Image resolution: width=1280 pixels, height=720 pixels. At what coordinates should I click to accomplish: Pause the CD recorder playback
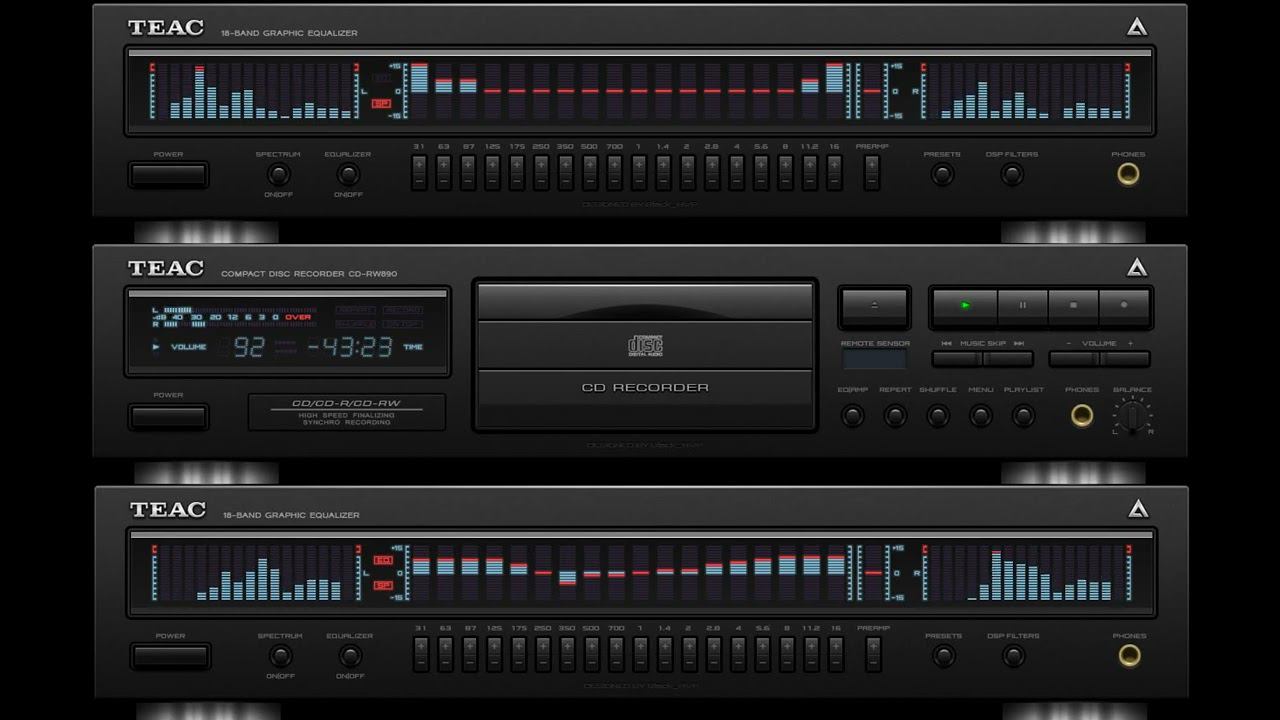pos(1022,306)
